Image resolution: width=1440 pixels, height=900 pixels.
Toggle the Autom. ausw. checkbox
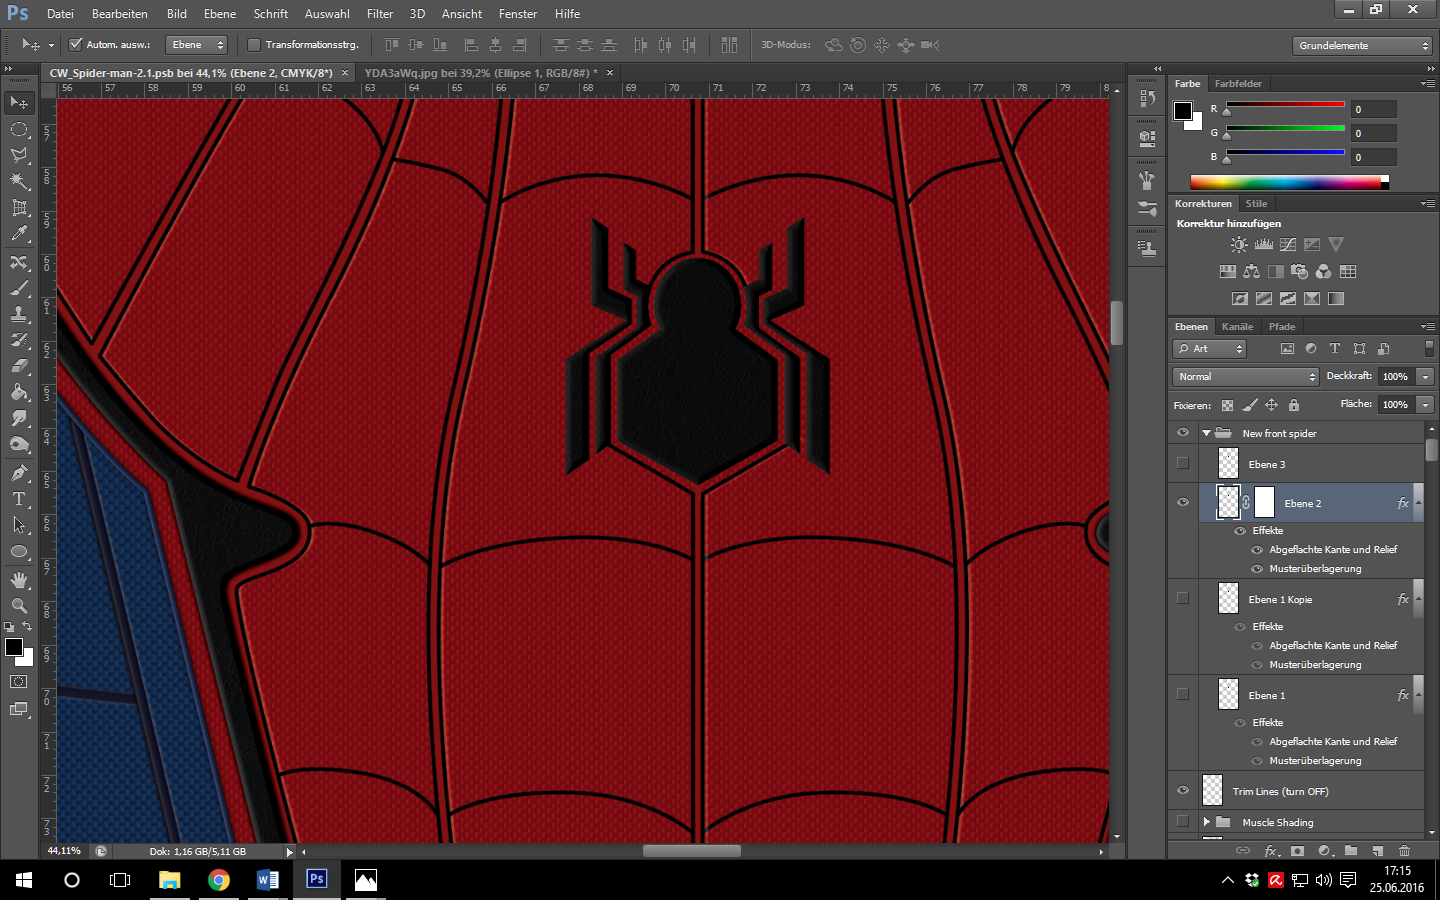(75, 44)
